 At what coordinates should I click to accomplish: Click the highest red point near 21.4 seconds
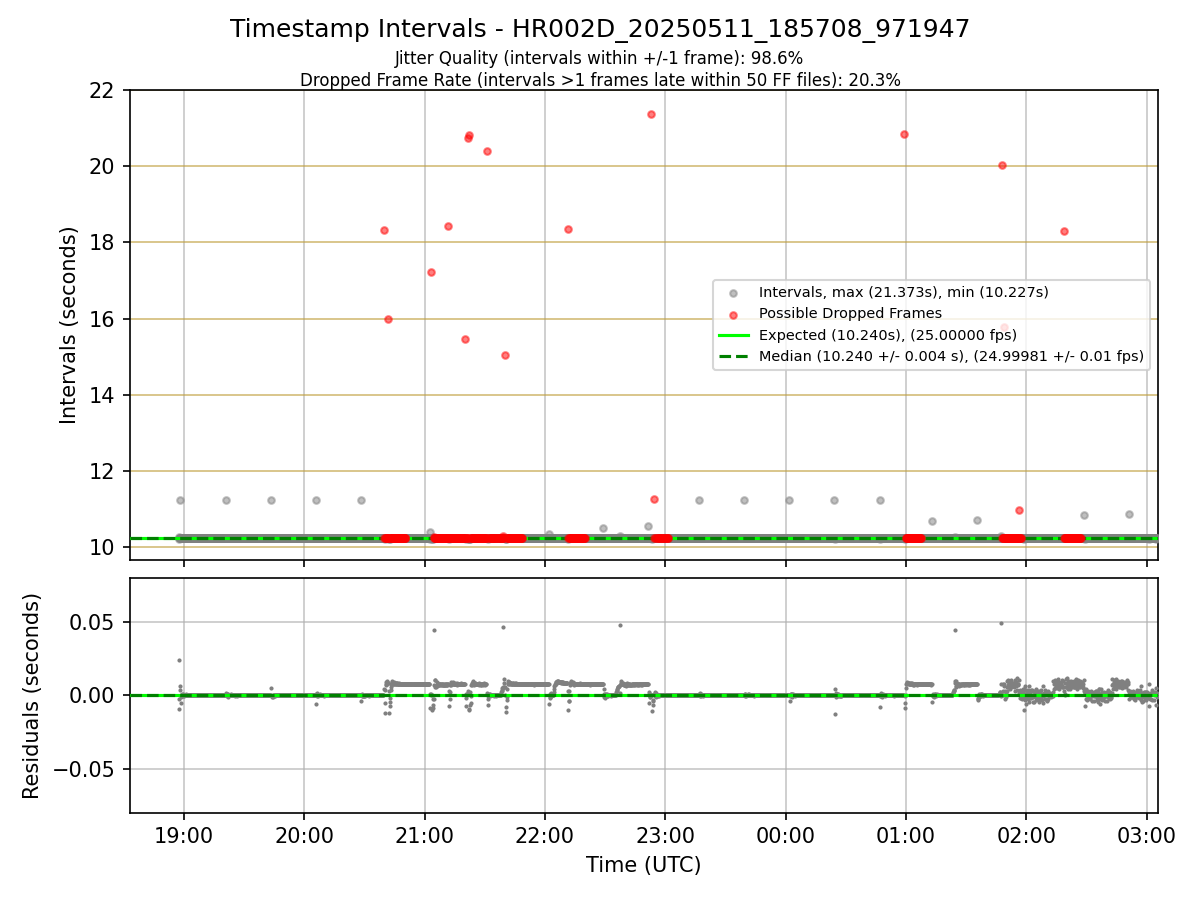coord(651,114)
